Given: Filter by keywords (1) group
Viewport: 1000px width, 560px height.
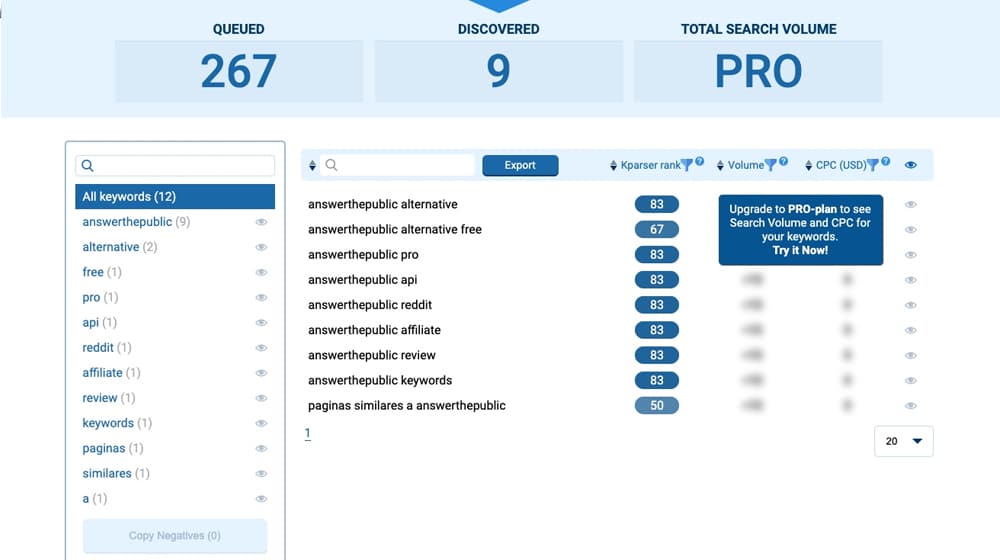Looking at the screenshot, I should (117, 423).
